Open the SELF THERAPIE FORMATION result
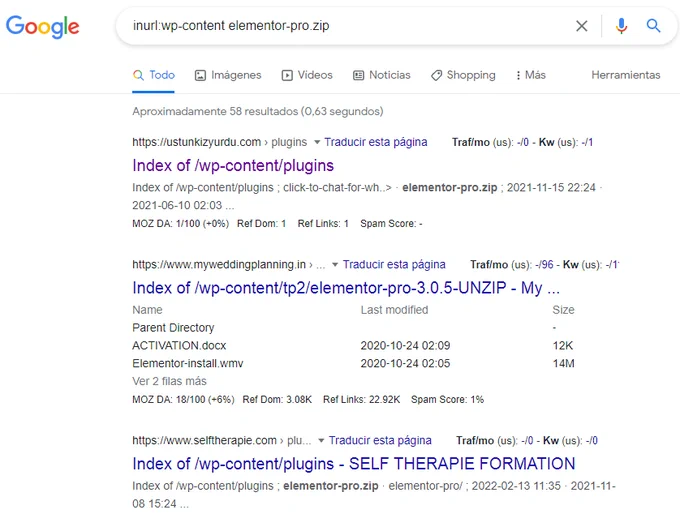 click(x=353, y=464)
